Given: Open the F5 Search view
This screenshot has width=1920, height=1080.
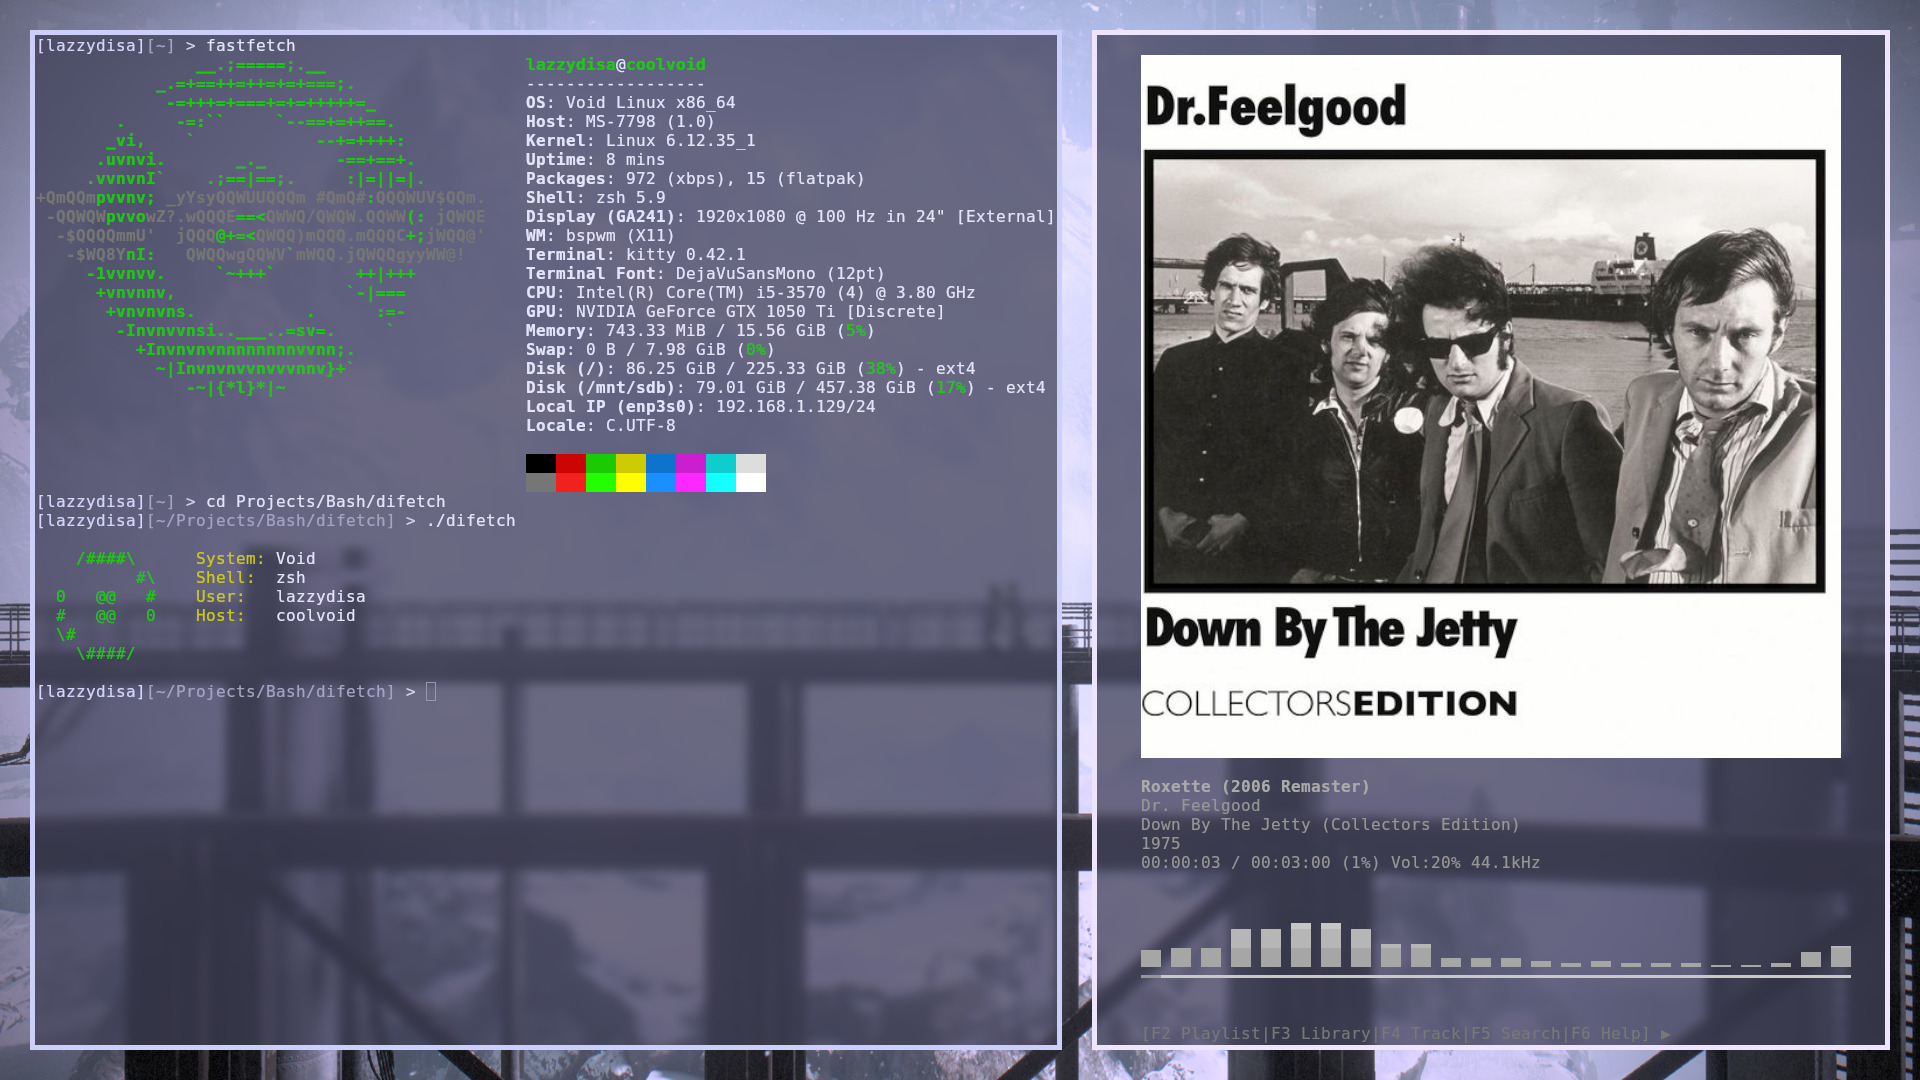Looking at the screenshot, I should click(1515, 1034).
